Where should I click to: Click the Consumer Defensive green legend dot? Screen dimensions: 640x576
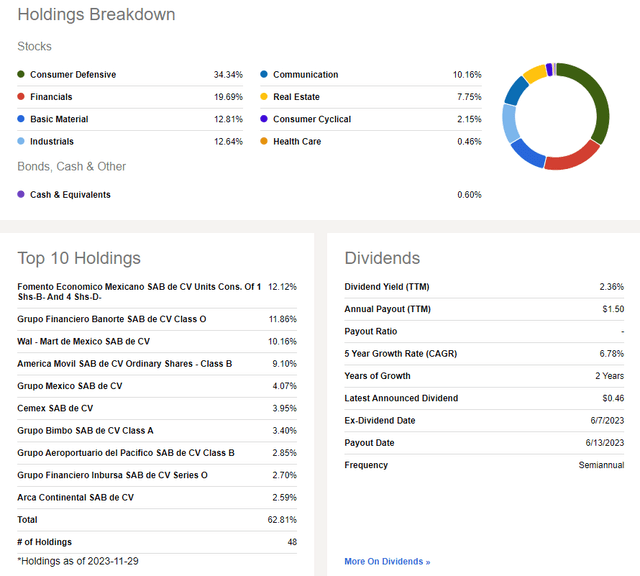[21, 74]
